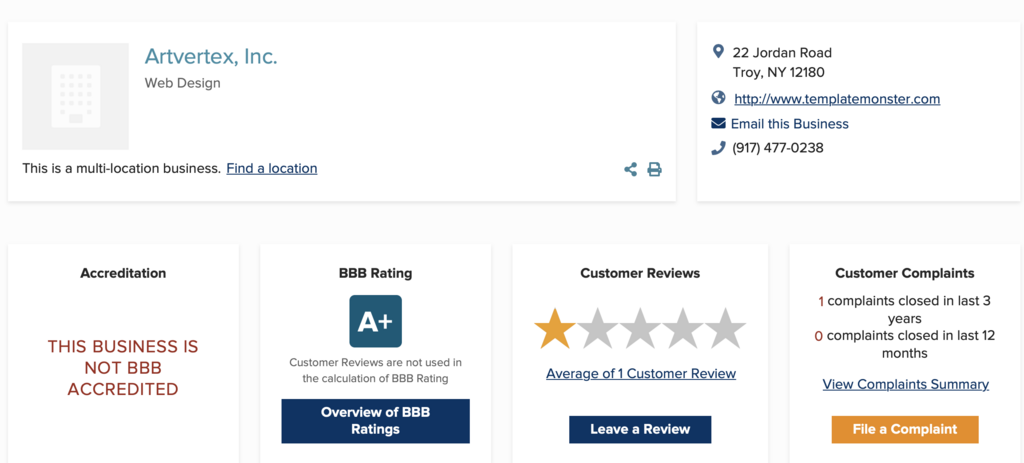Click the first gold star rating
The image size is (1024, 463).
[x=555, y=329]
